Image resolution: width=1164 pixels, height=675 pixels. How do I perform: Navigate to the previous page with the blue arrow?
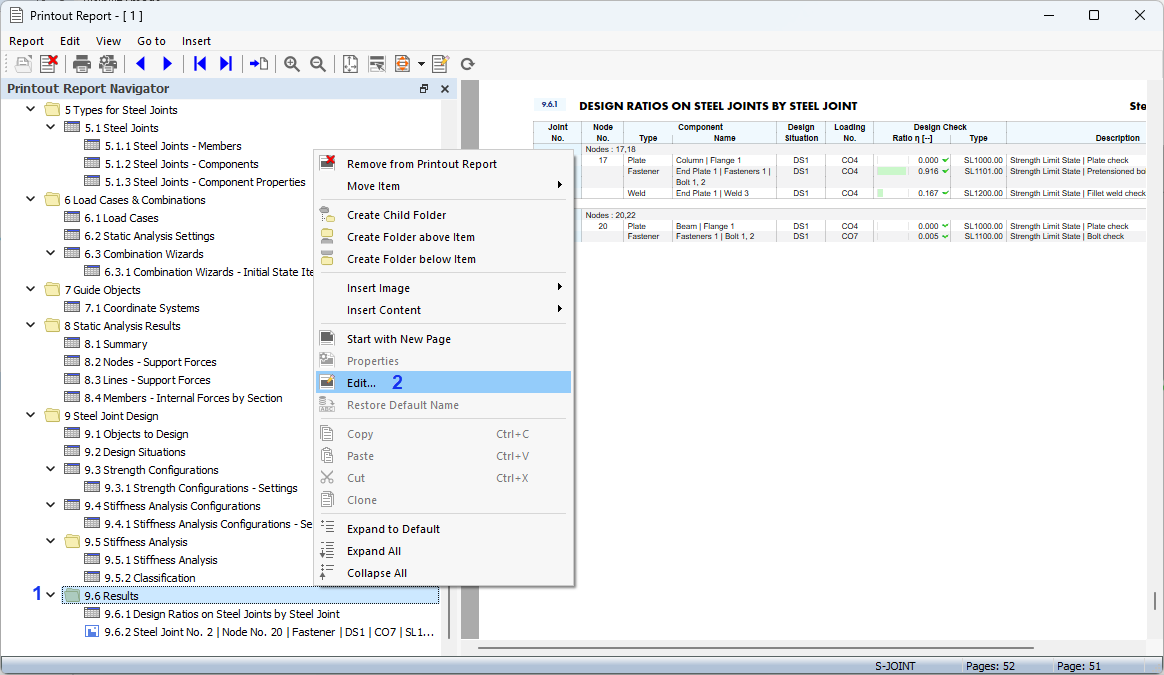[x=141, y=63]
